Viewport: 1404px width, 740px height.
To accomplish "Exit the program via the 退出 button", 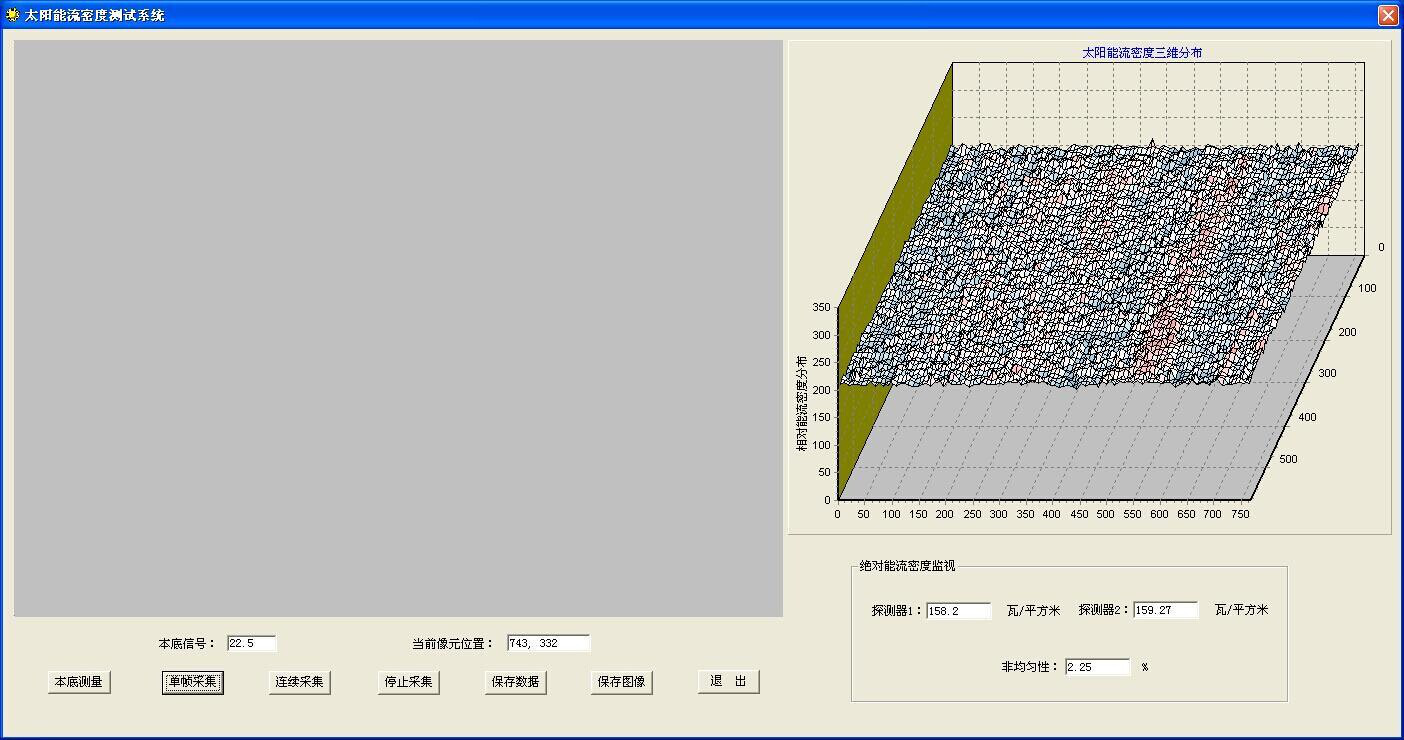I will 728,681.
